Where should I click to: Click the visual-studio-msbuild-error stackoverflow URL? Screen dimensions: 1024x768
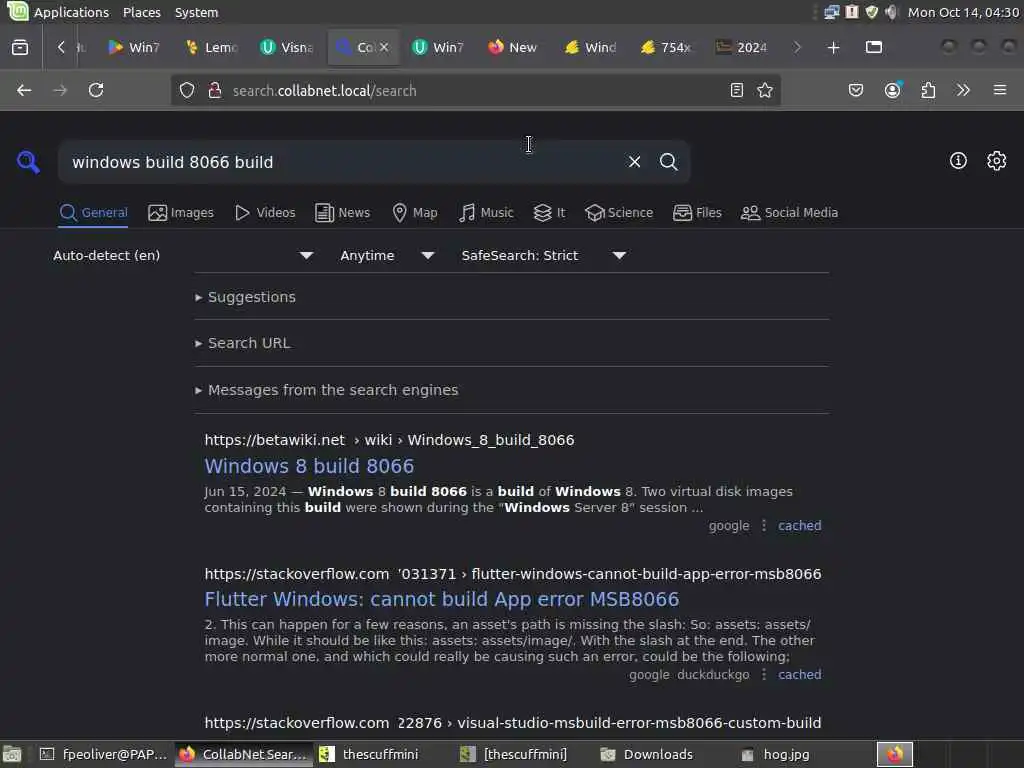[513, 722]
